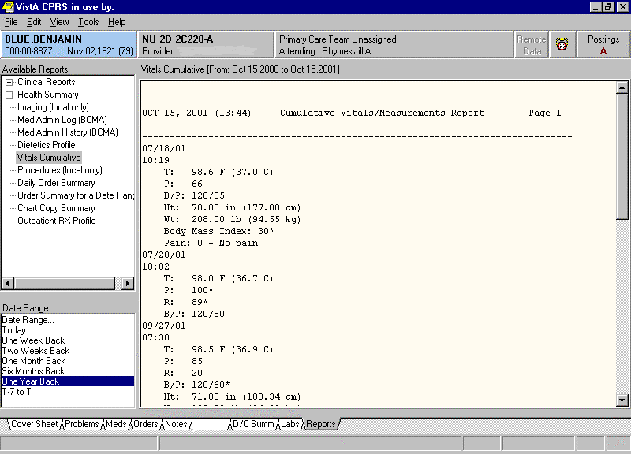Image resolution: width=631 pixels, height=454 pixels.
Task: Select Med Admin History (BCMA) report
Action: click(68, 132)
